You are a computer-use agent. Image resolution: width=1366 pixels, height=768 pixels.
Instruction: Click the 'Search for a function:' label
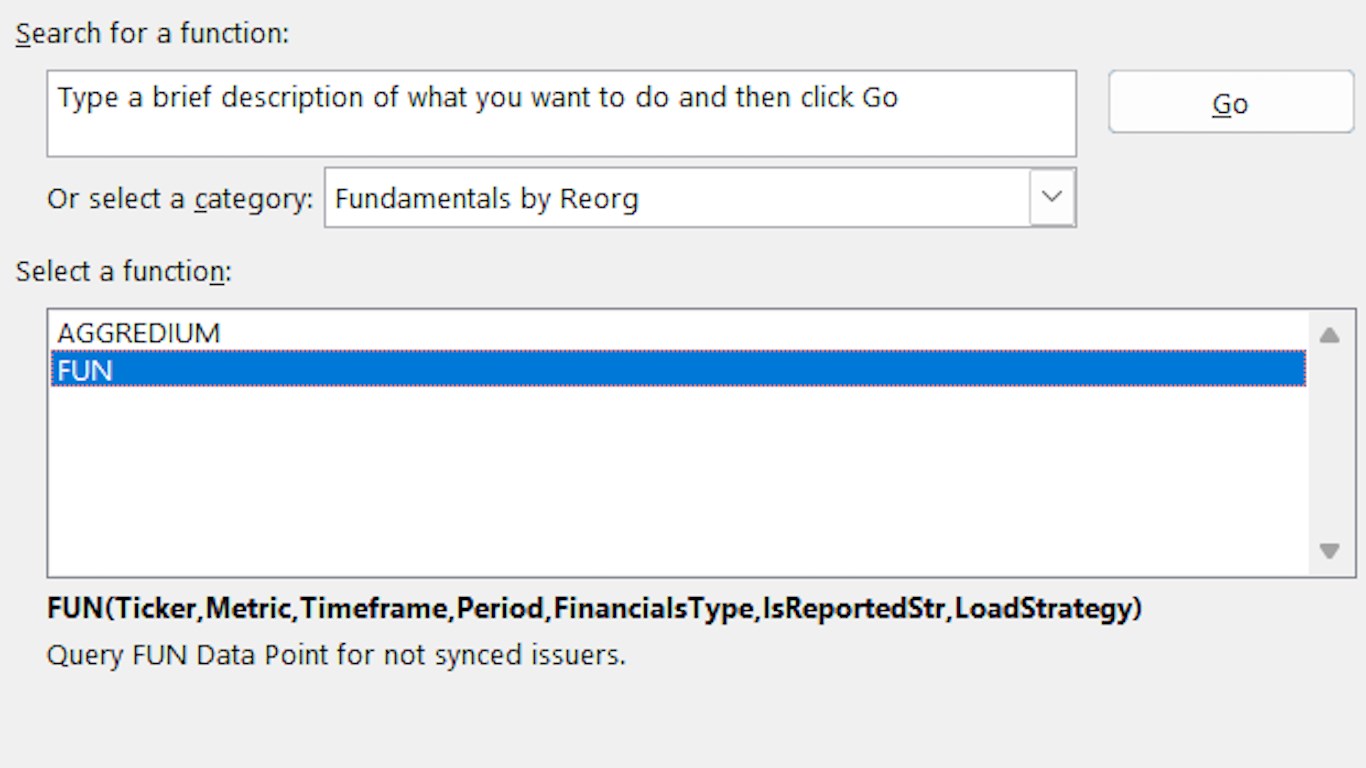[x=152, y=34]
